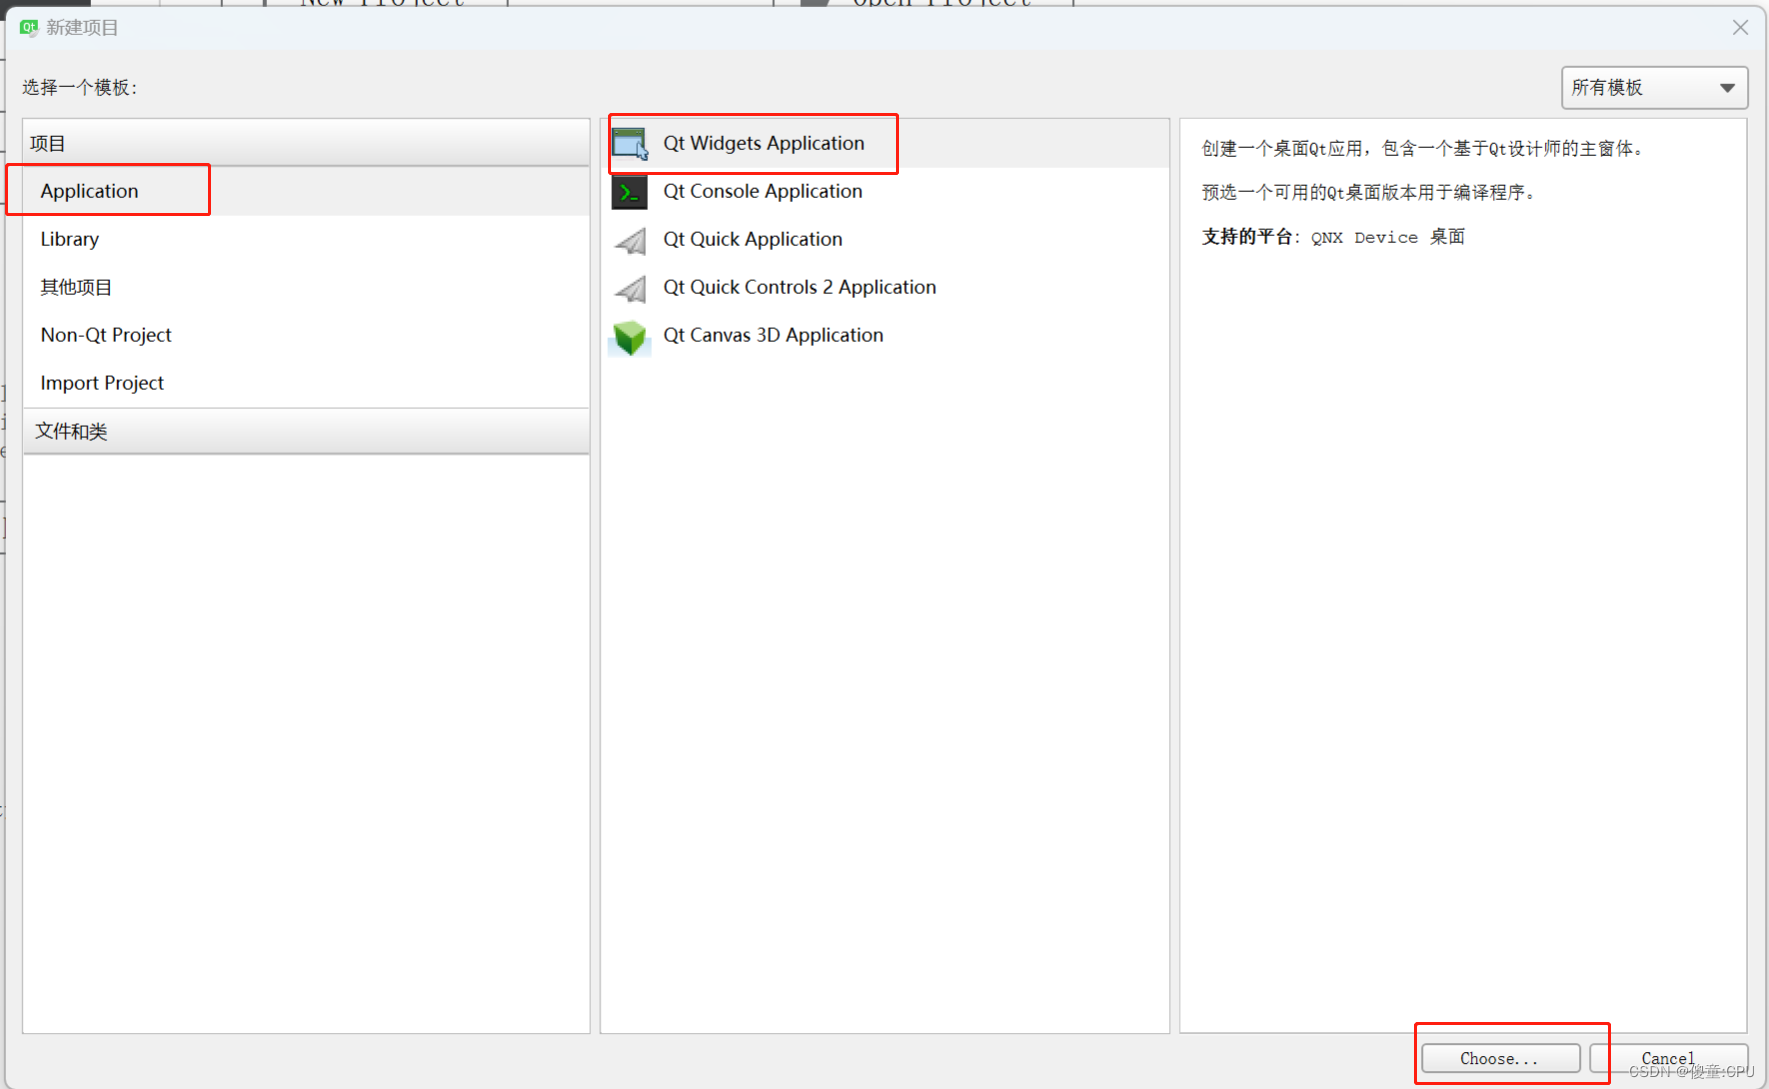
Task: Click the 文件和类 section header
Action: tap(306, 431)
